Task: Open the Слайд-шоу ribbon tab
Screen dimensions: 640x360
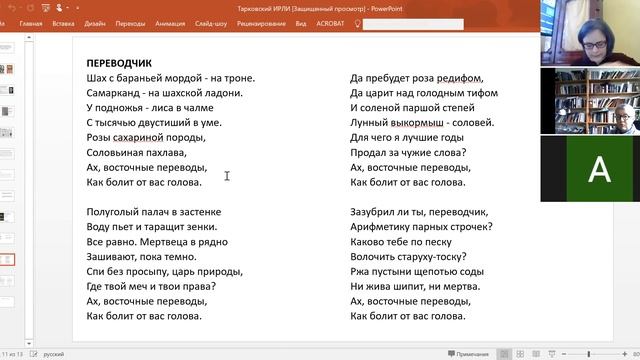Action: (211, 24)
